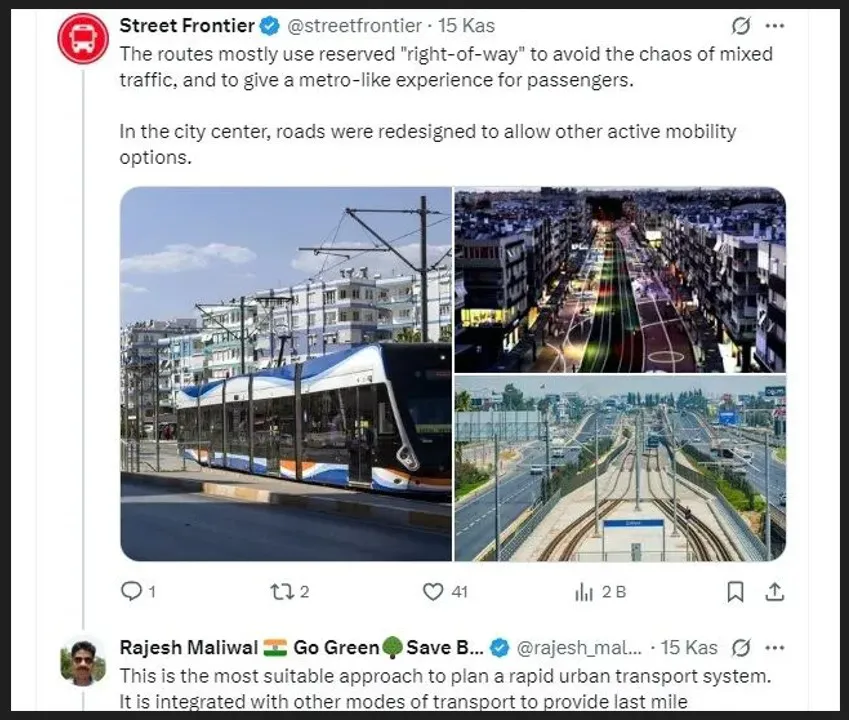
Task: Open Grok icon on Street Frontier tweet
Action: (741, 26)
